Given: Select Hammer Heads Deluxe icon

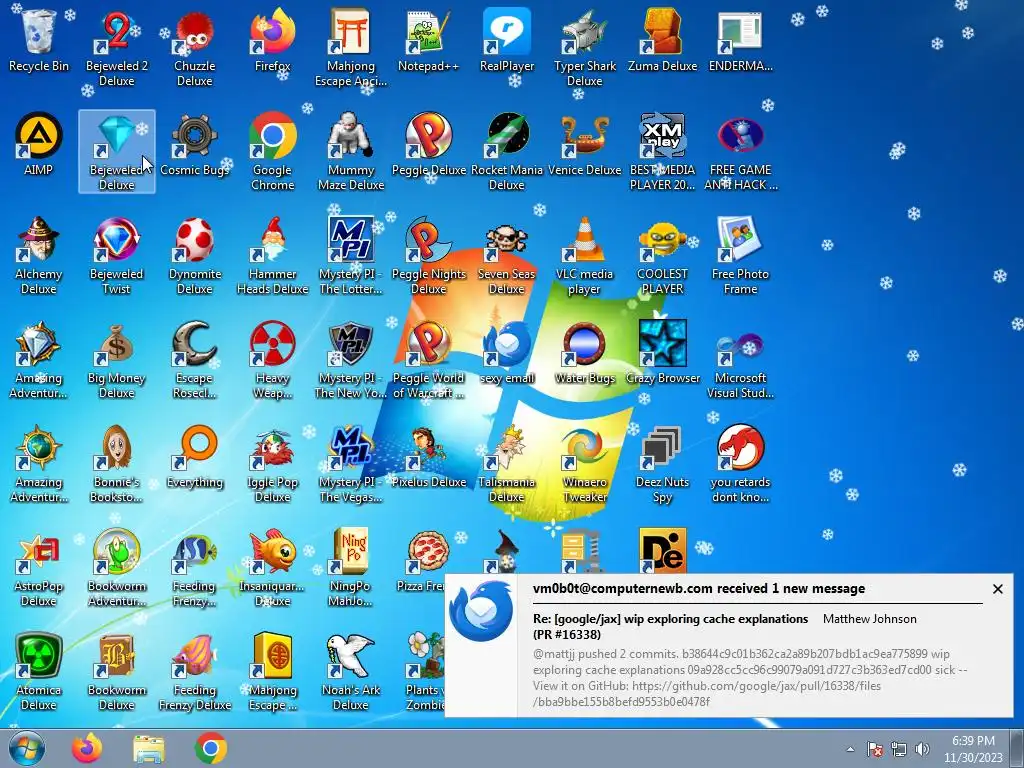Looking at the screenshot, I should (272, 255).
